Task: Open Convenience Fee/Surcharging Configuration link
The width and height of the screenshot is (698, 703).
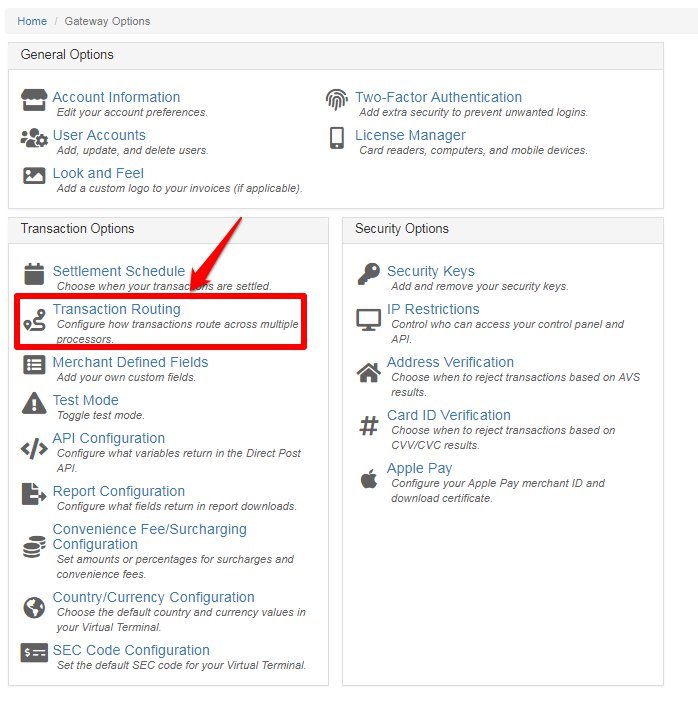Action: (x=149, y=537)
